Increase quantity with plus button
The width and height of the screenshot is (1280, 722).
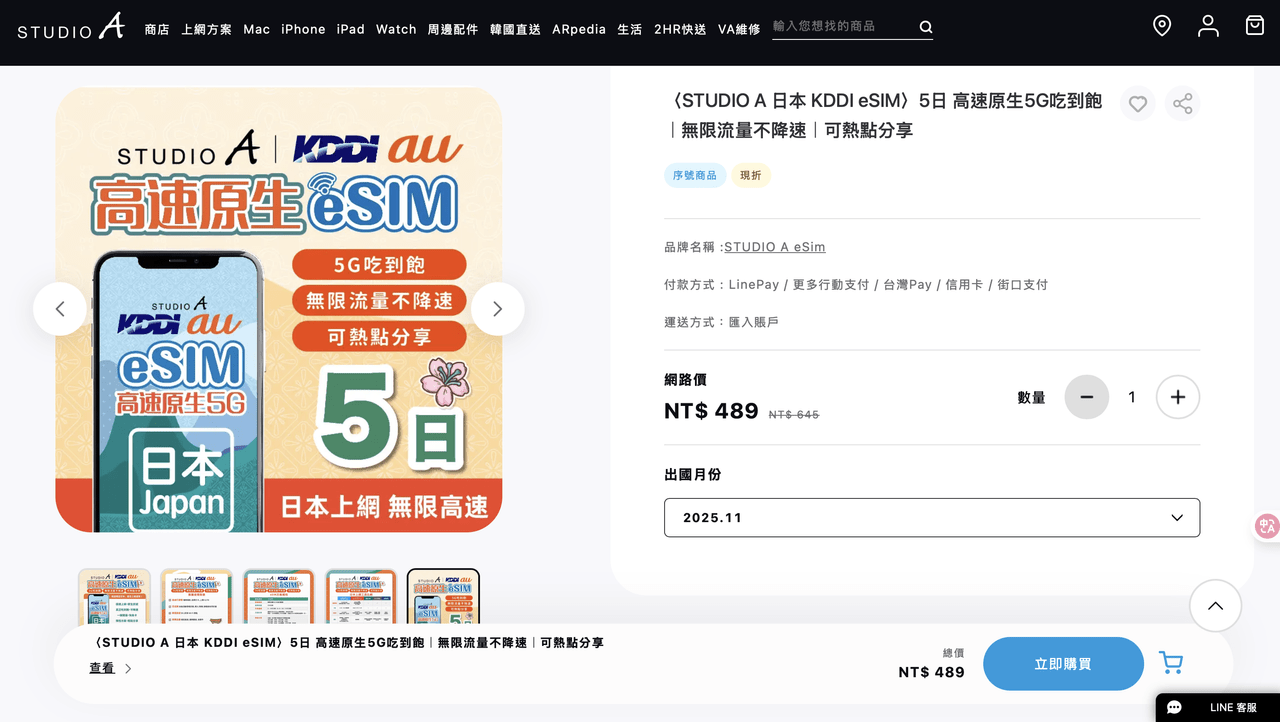(1178, 397)
